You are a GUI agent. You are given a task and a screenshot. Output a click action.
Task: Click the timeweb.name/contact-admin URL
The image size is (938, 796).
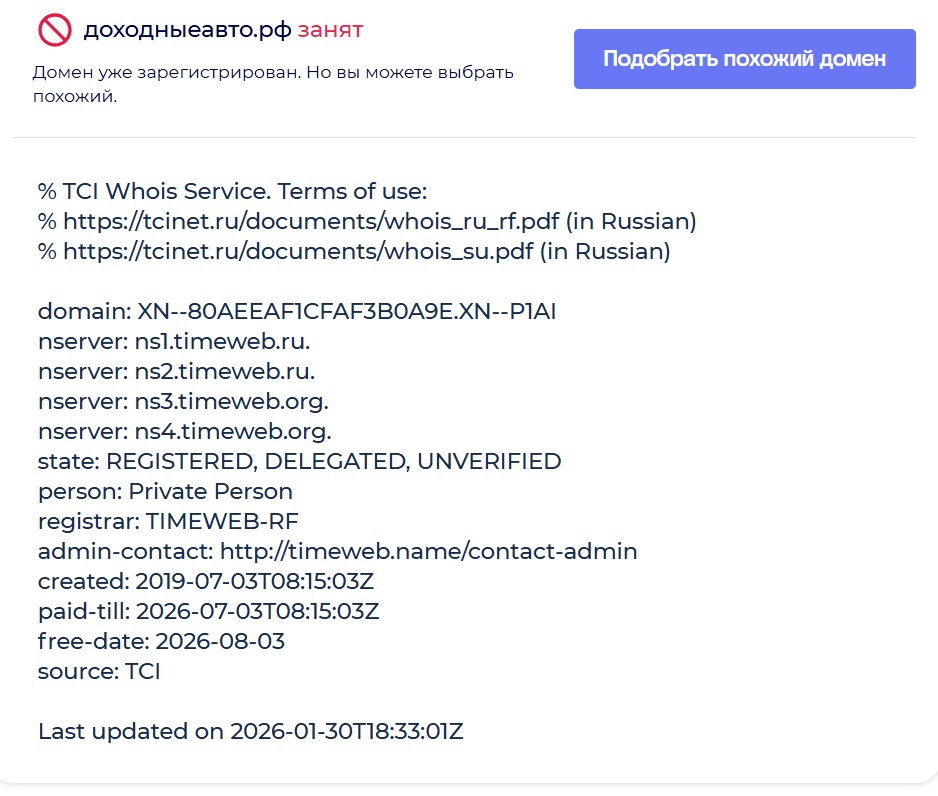coord(428,551)
